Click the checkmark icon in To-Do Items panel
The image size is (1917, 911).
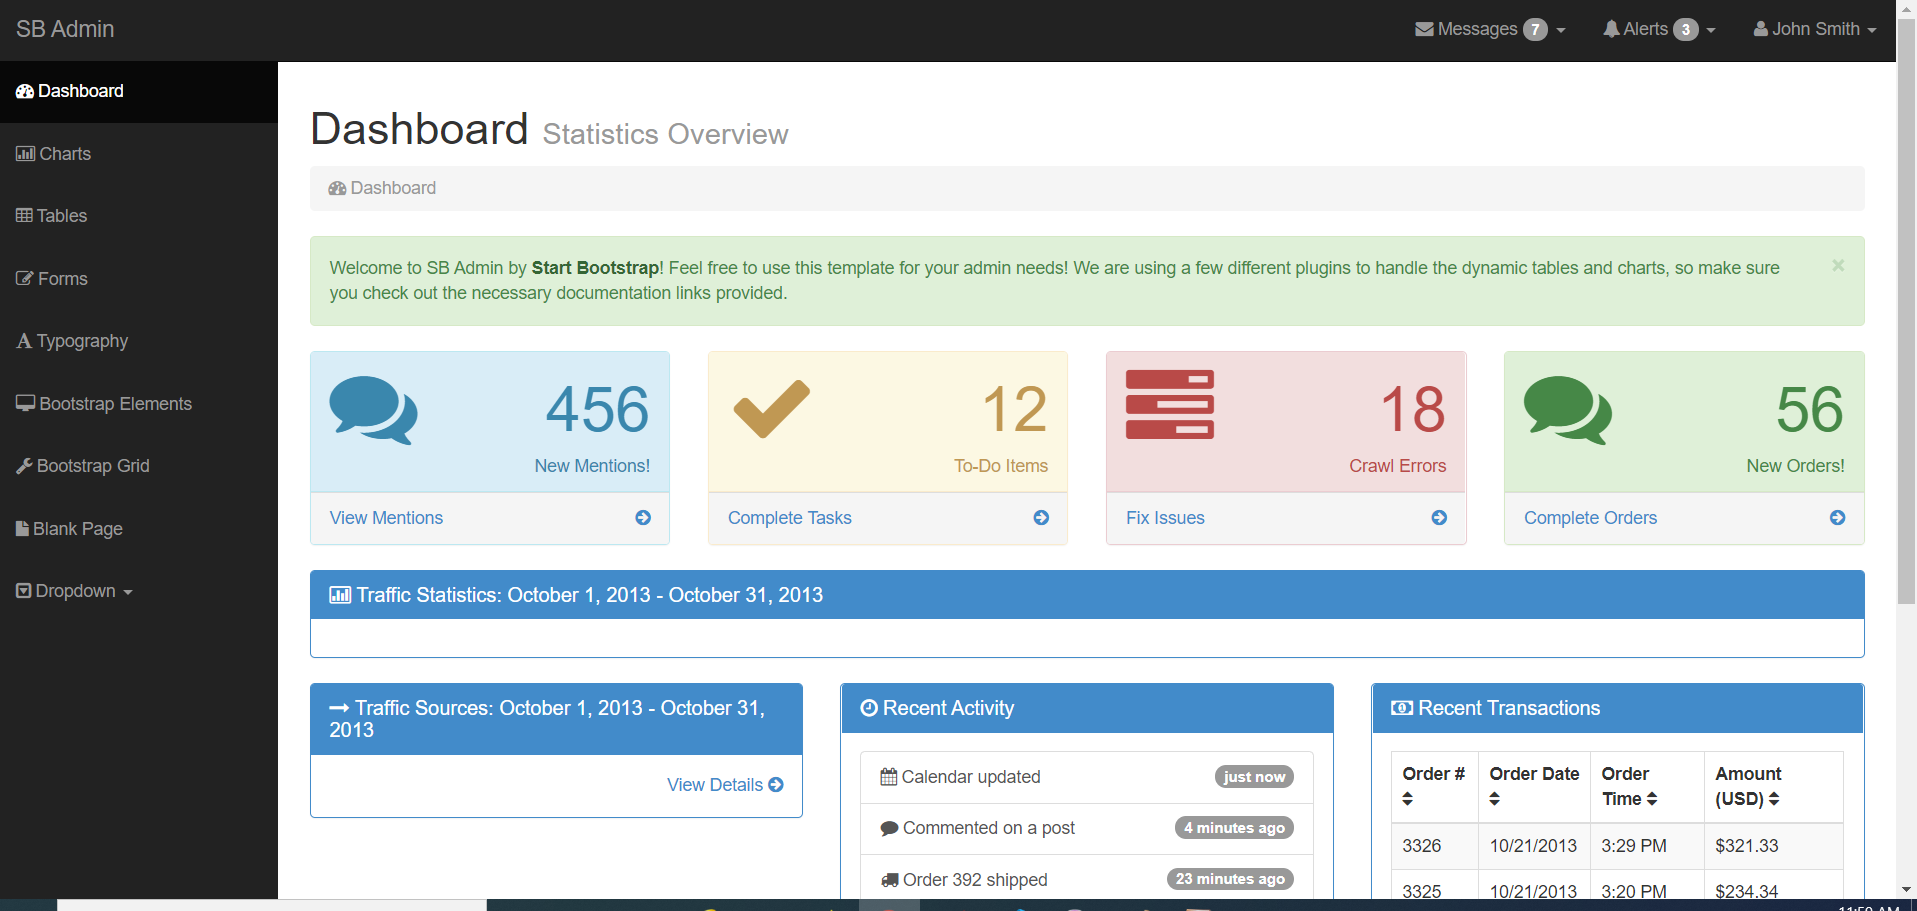pyautogui.click(x=771, y=408)
